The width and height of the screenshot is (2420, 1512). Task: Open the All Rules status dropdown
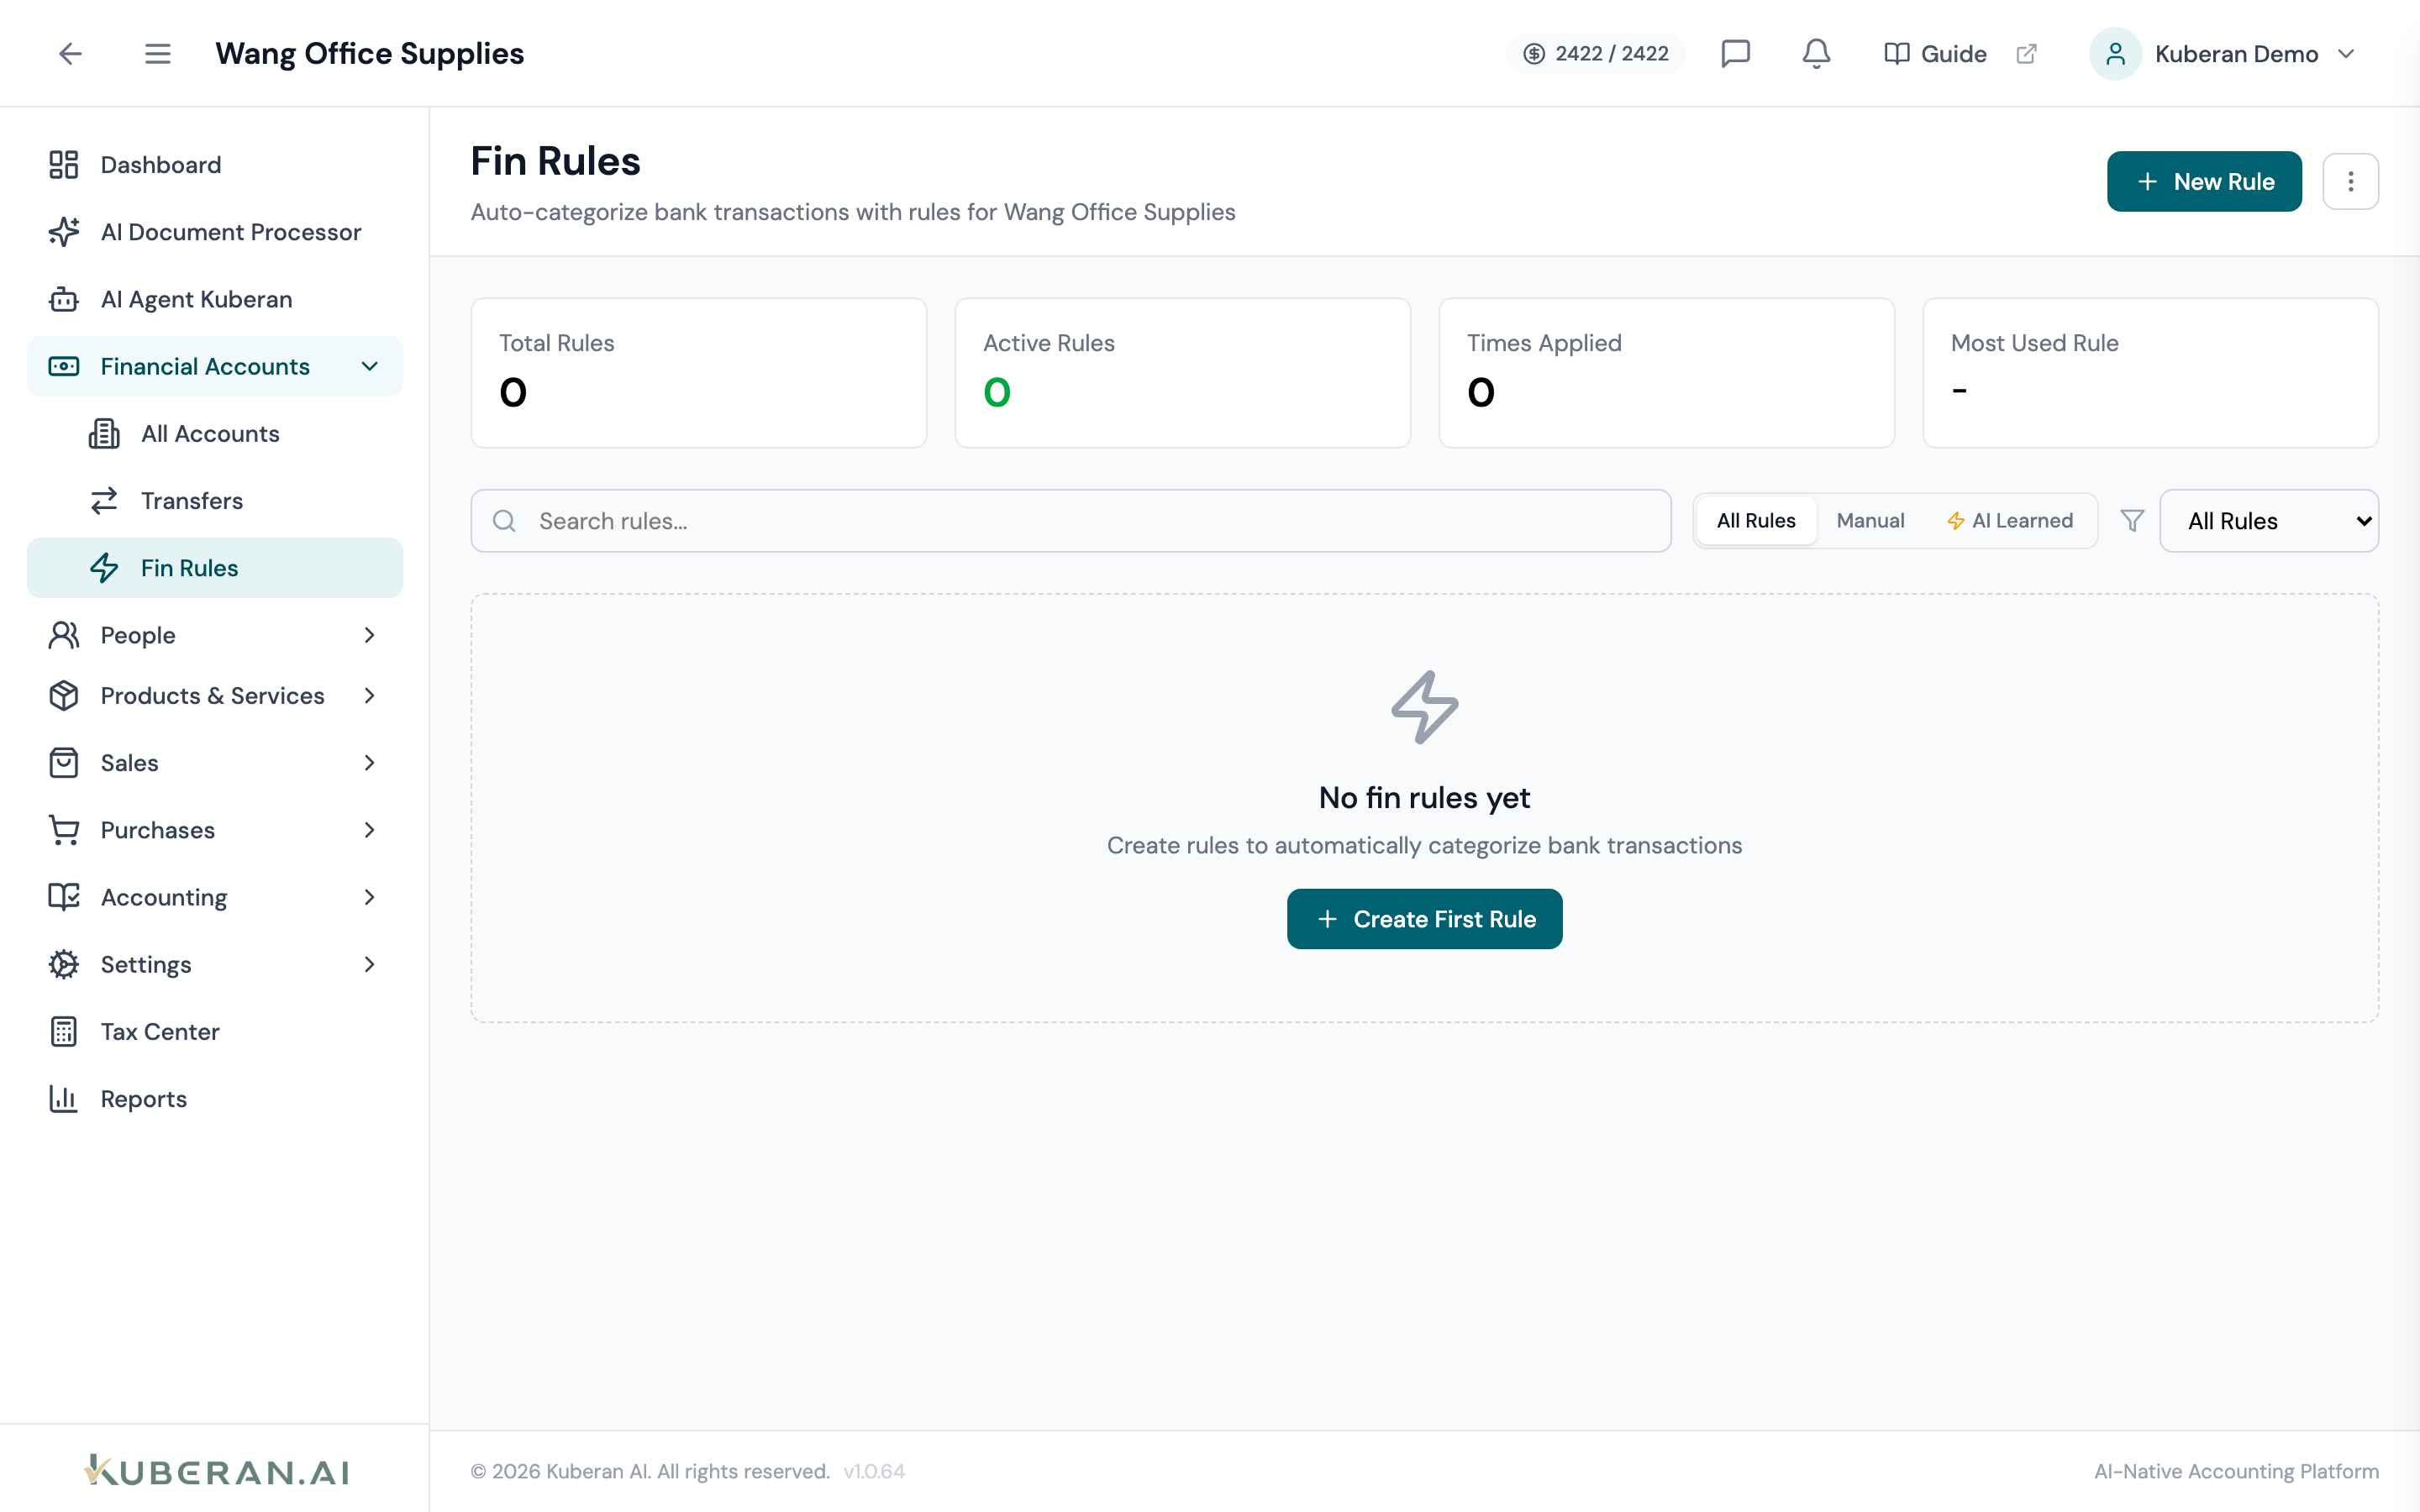[2269, 521]
